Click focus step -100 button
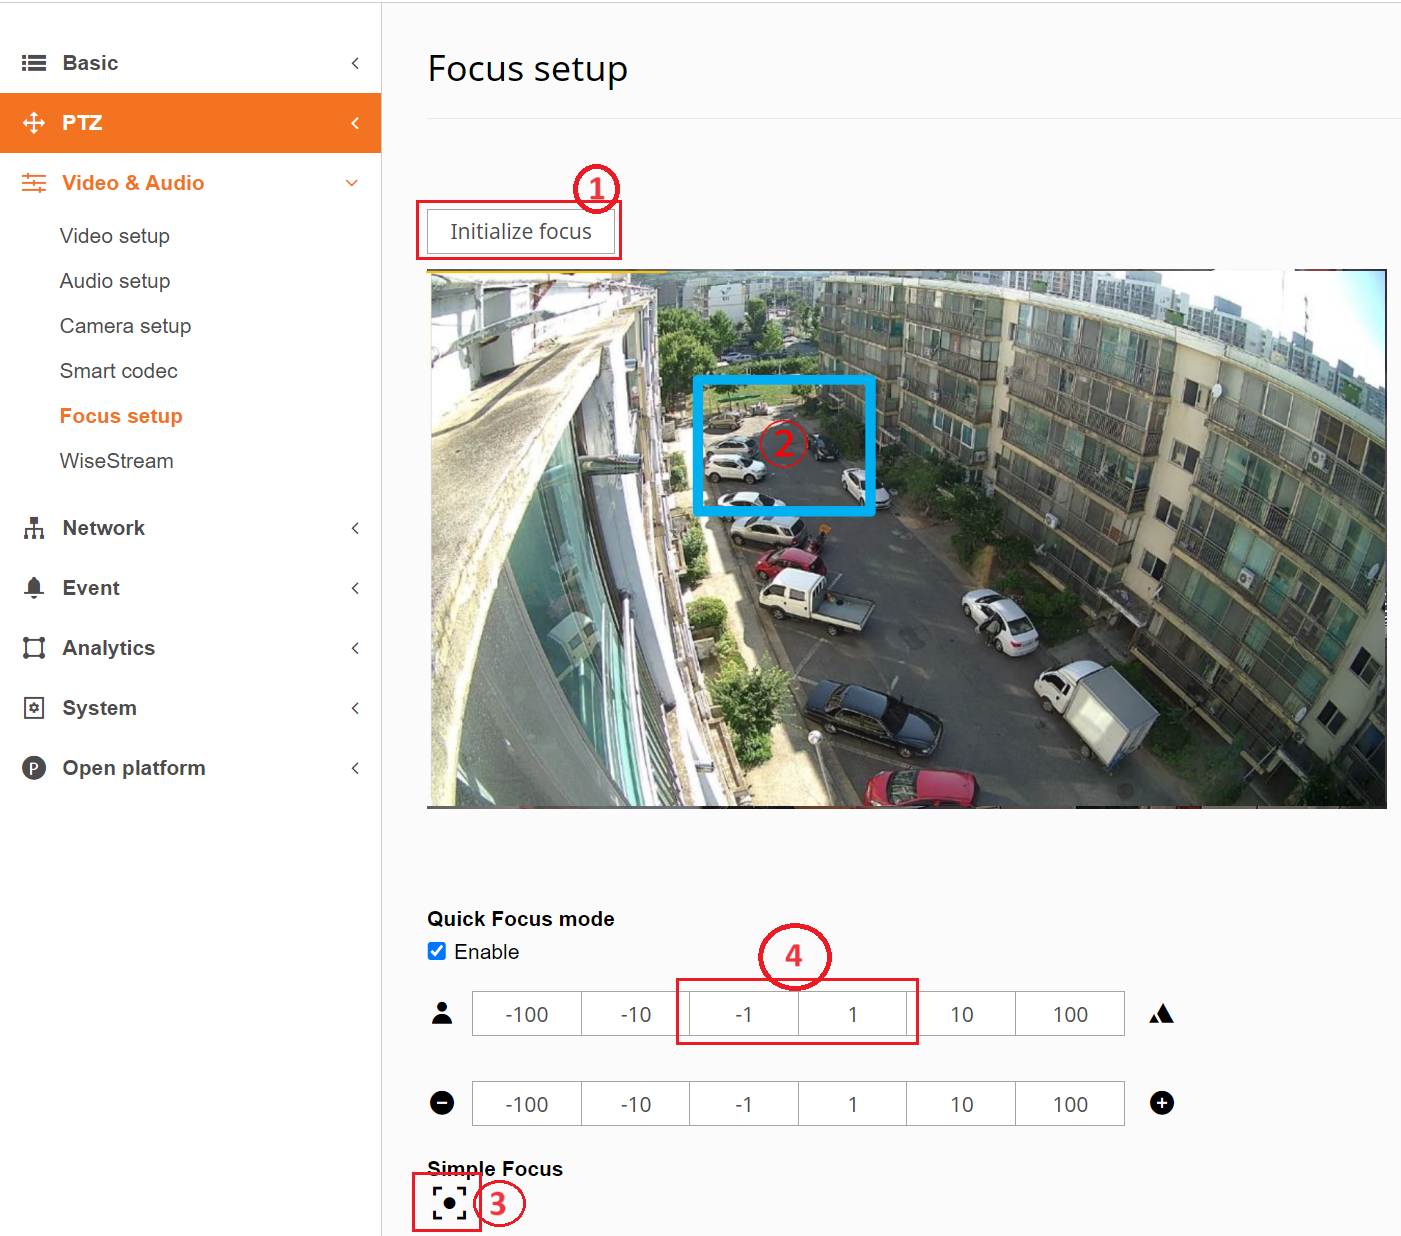1401x1236 pixels. [526, 1014]
